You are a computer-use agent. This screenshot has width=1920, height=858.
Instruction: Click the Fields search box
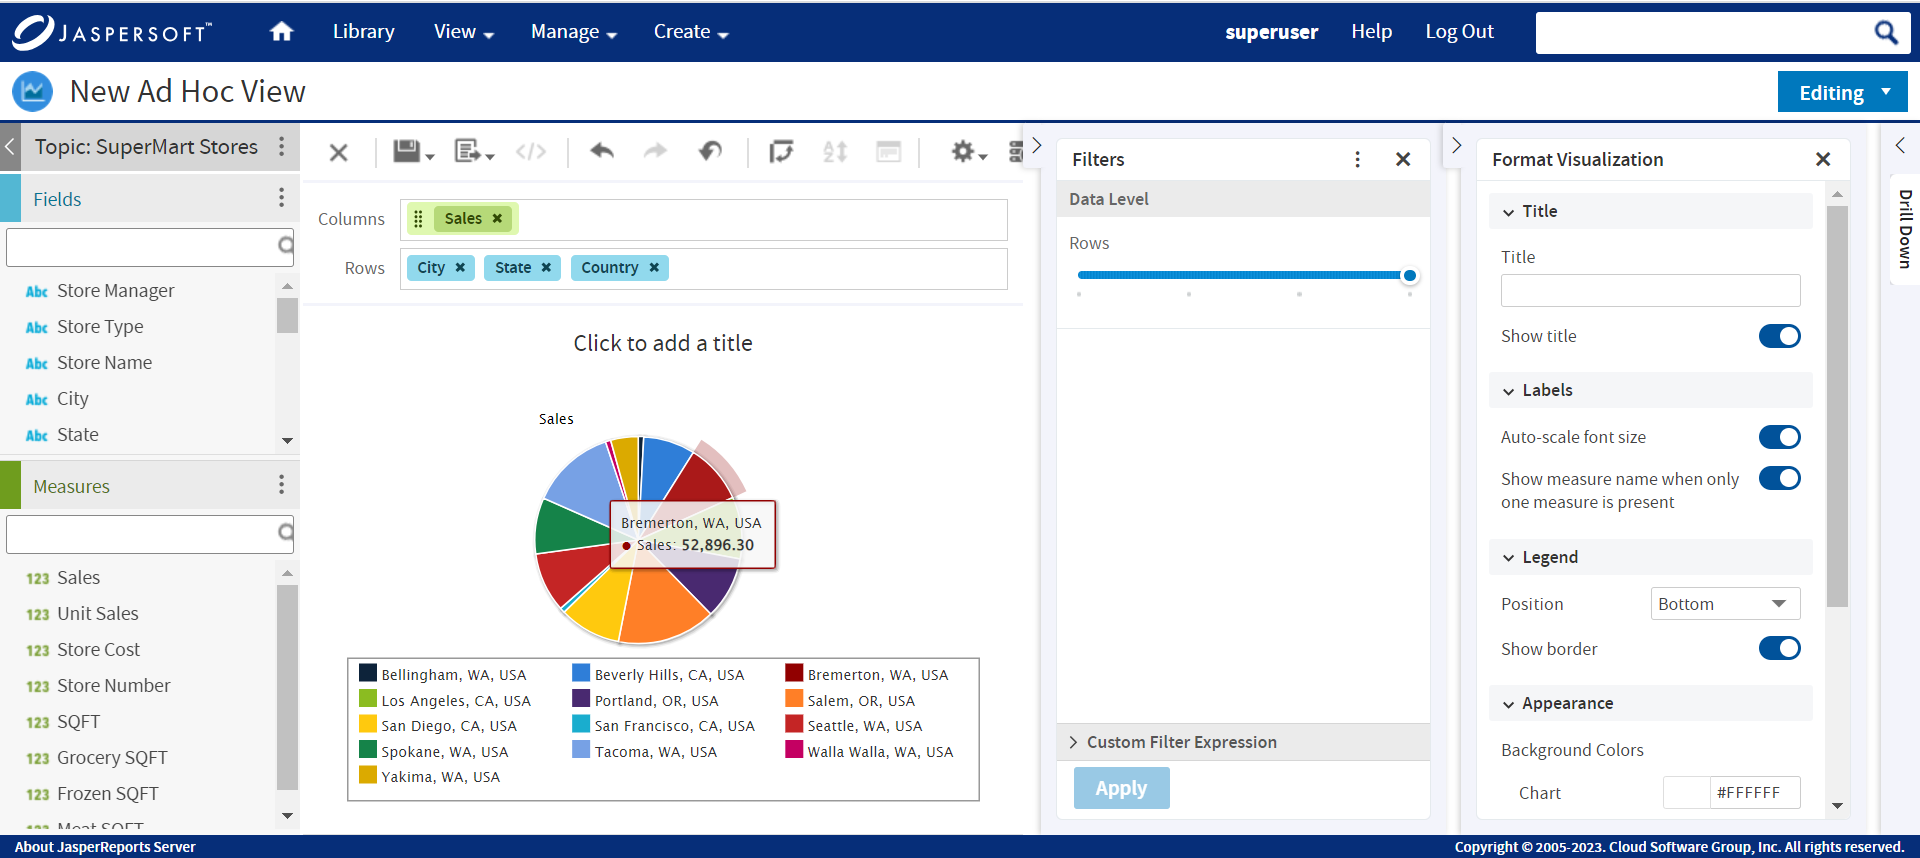point(149,247)
